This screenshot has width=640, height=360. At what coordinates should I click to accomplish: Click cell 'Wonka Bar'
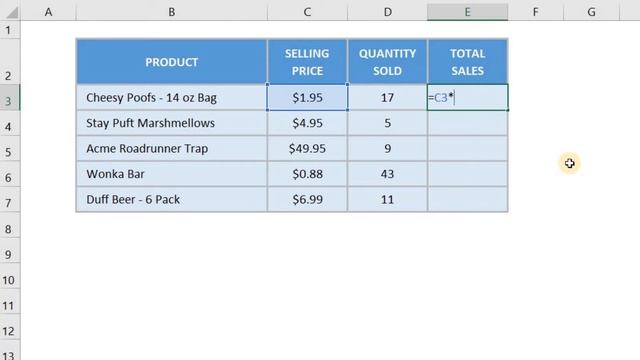click(x=171, y=174)
